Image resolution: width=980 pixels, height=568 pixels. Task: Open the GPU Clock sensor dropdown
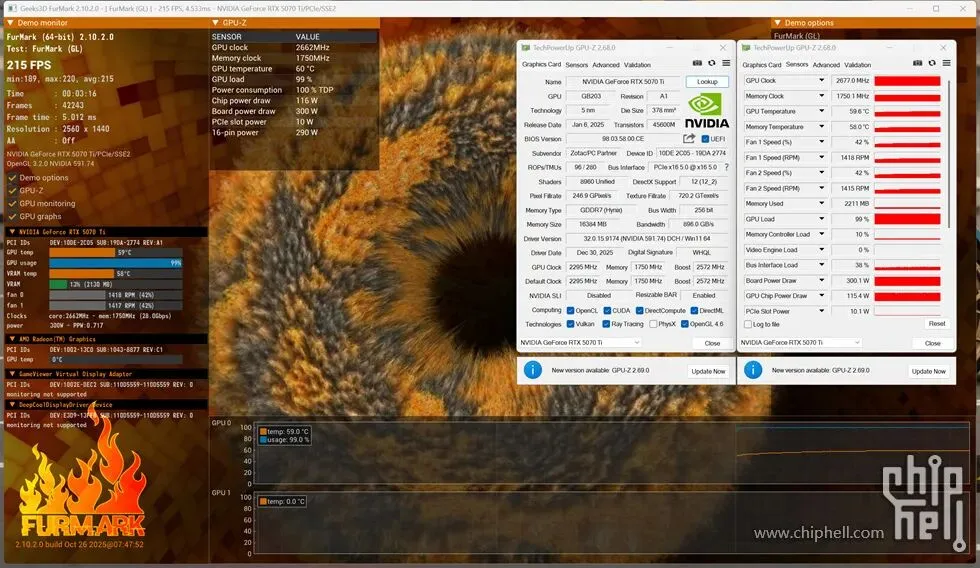[x=821, y=81]
